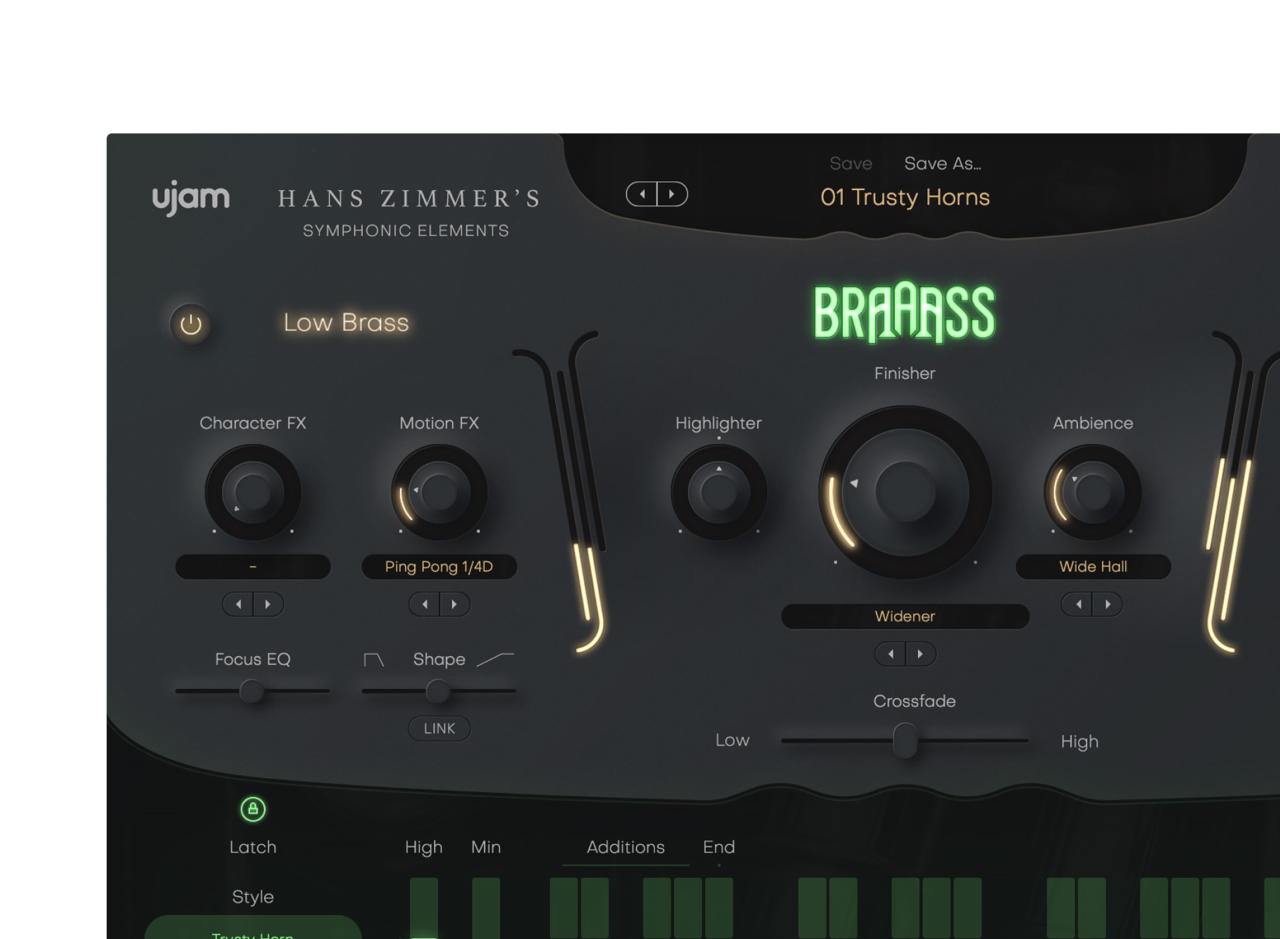The height and width of the screenshot is (939, 1280).
Task: Click the Motion FX knob
Action: point(439,492)
